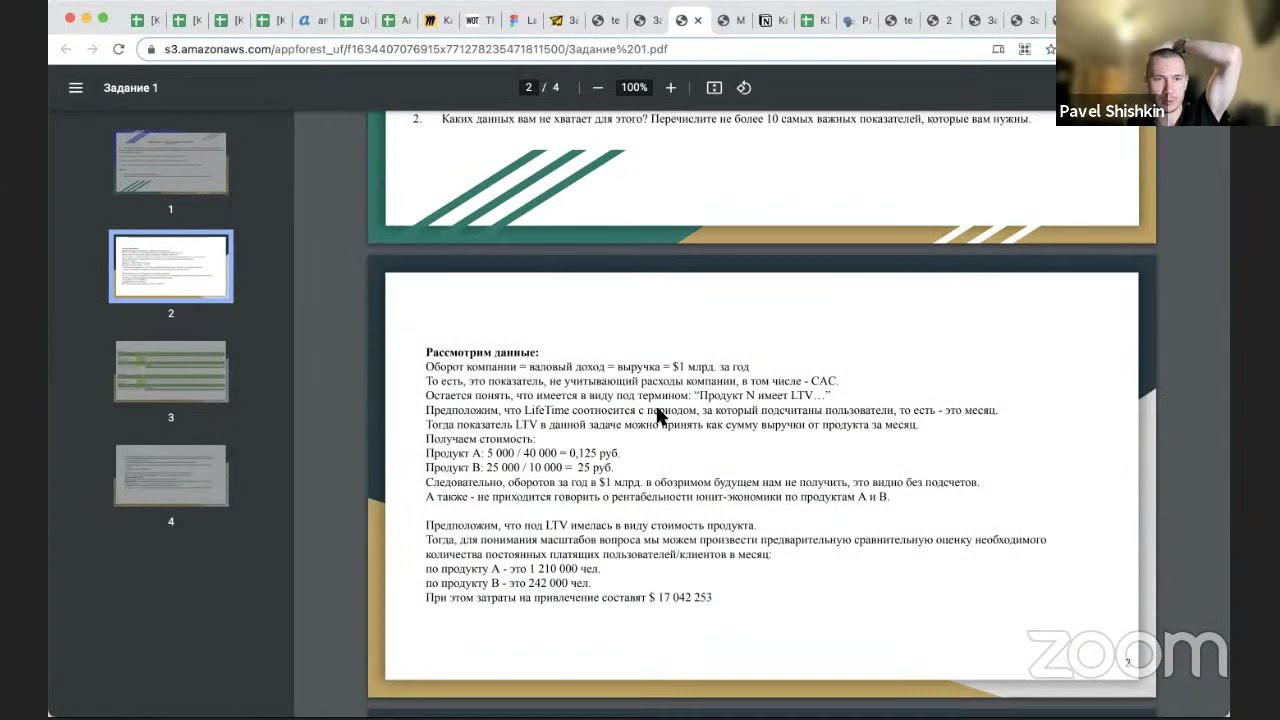Click the zoom in plus button
The height and width of the screenshot is (720, 1280).
(x=671, y=88)
